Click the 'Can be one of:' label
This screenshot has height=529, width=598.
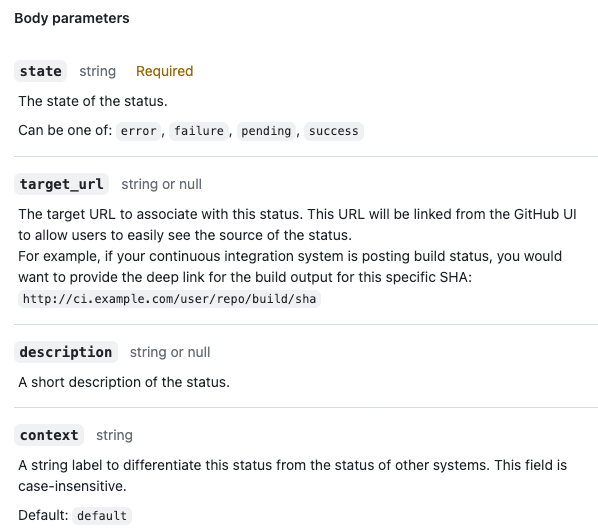pyautogui.click(x=65, y=130)
